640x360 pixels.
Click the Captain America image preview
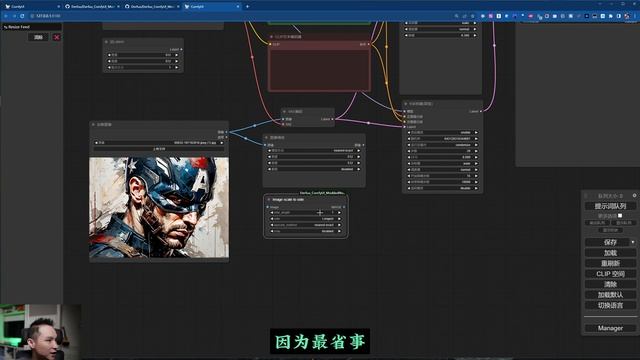[159, 207]
